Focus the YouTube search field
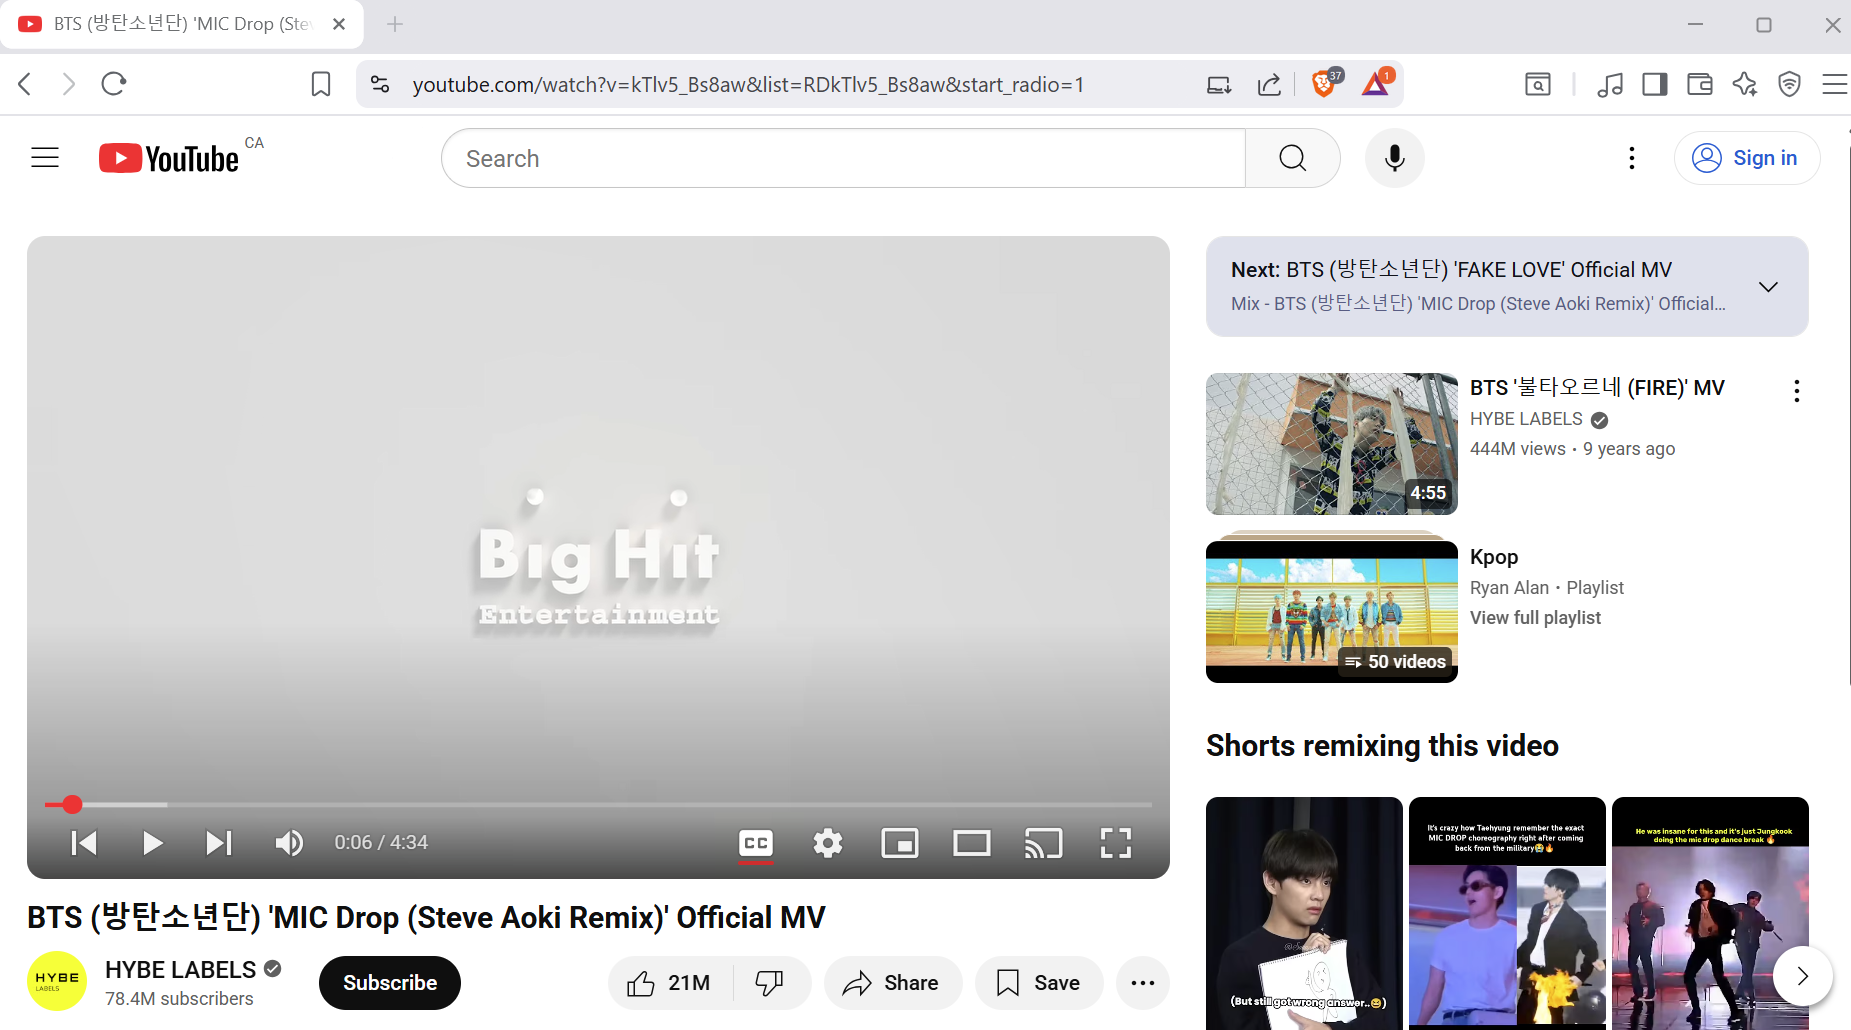 [843, 158]
